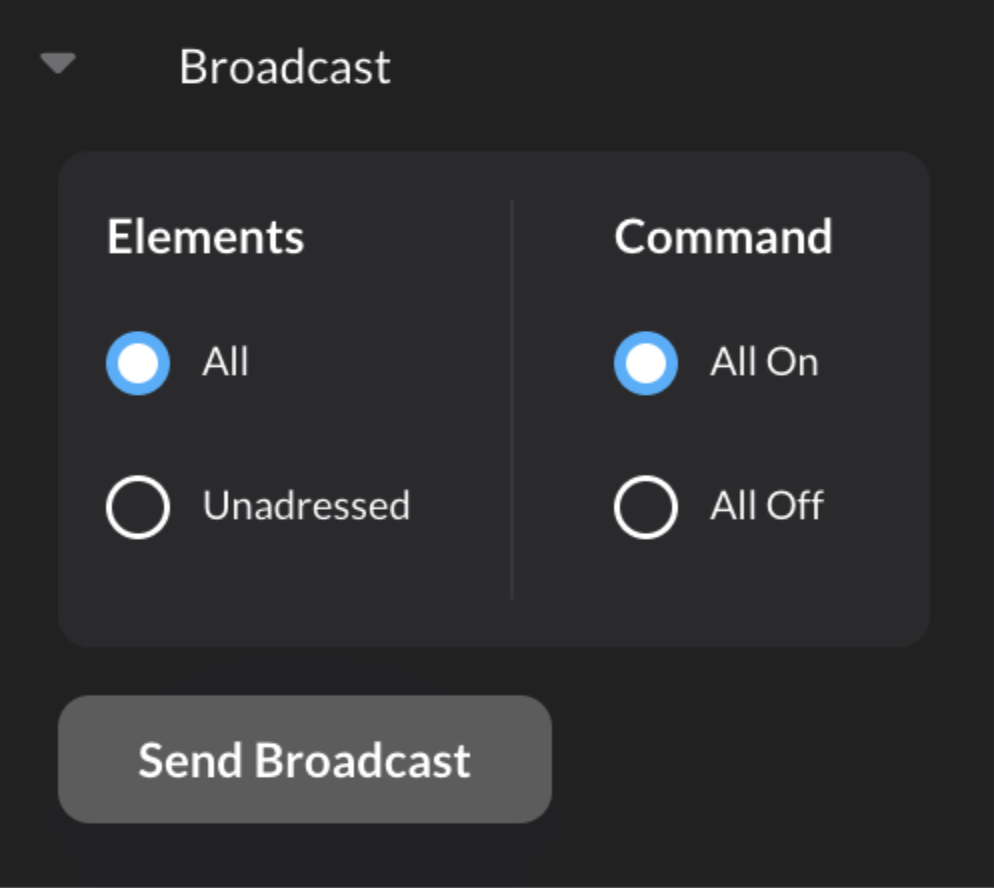This screenshot has height=888, width=994.
Task: Click the vertical divider between Elements and Command
Action: pos(512,400)
